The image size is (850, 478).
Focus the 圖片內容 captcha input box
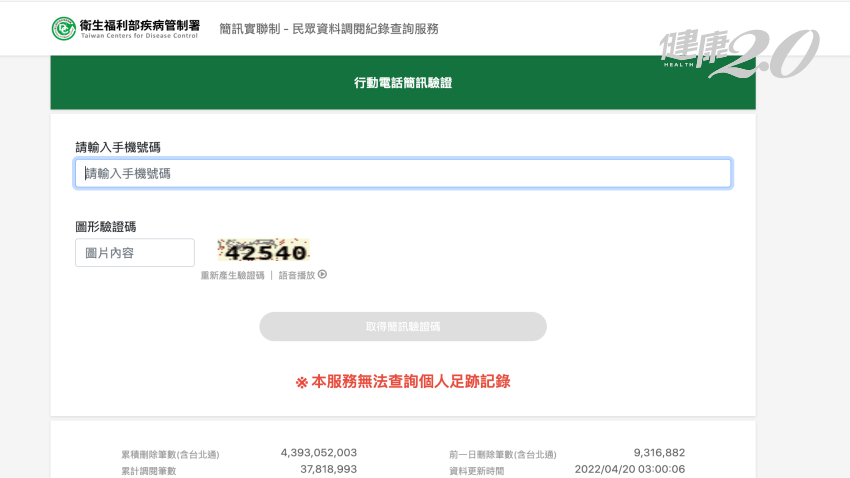pyautogui.click(x=135, y=253)
